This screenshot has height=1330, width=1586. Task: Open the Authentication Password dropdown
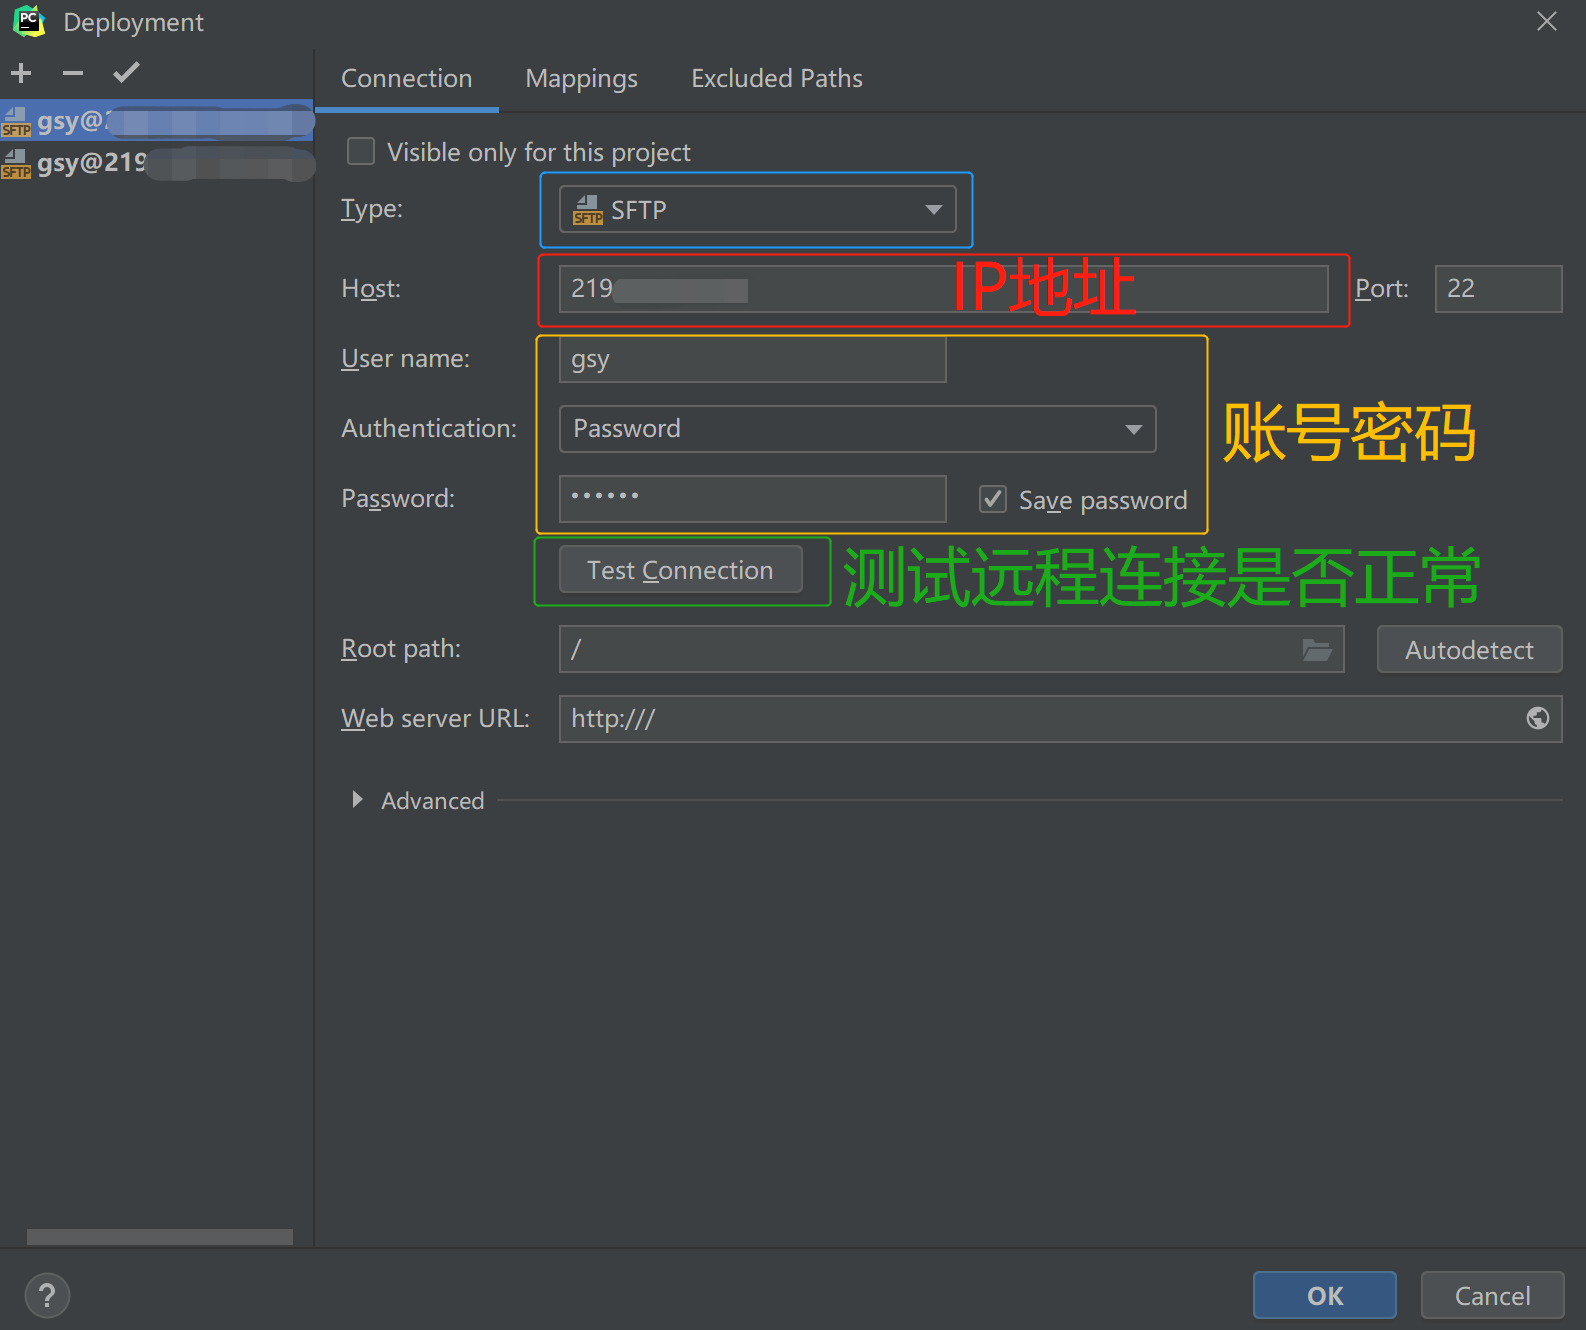point(857,429)
